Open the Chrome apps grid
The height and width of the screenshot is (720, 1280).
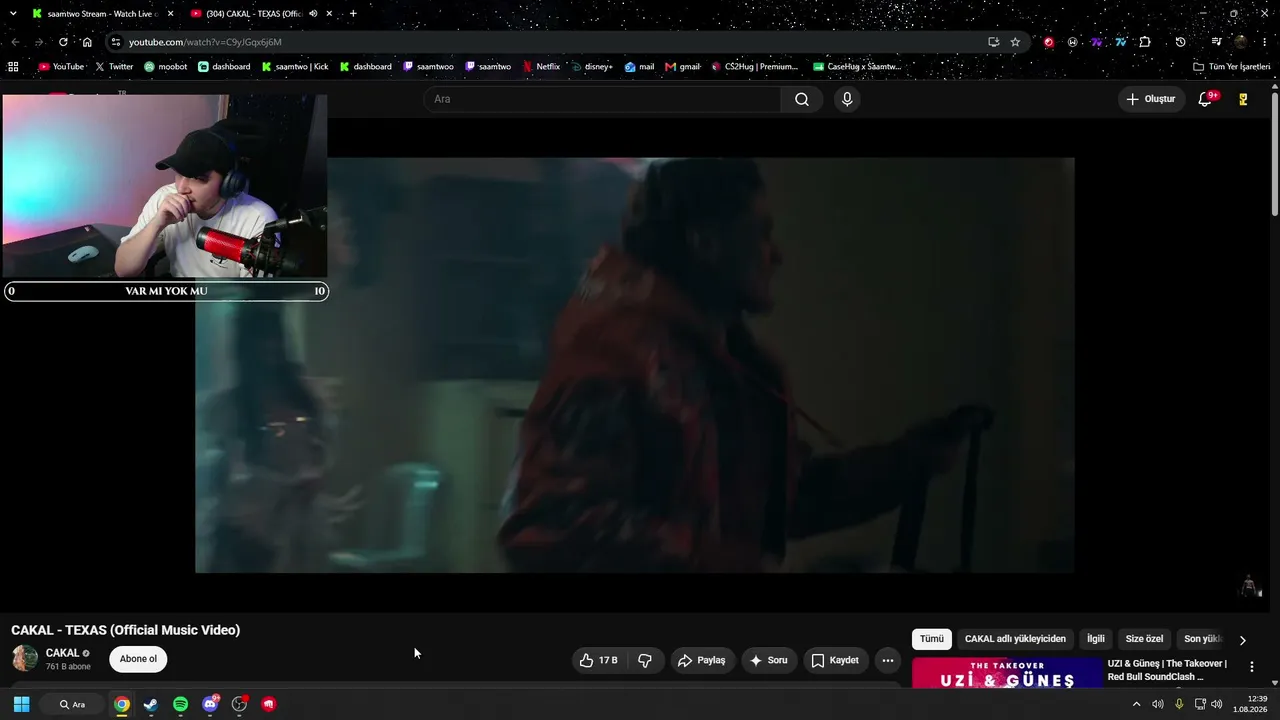pos(13,67)
